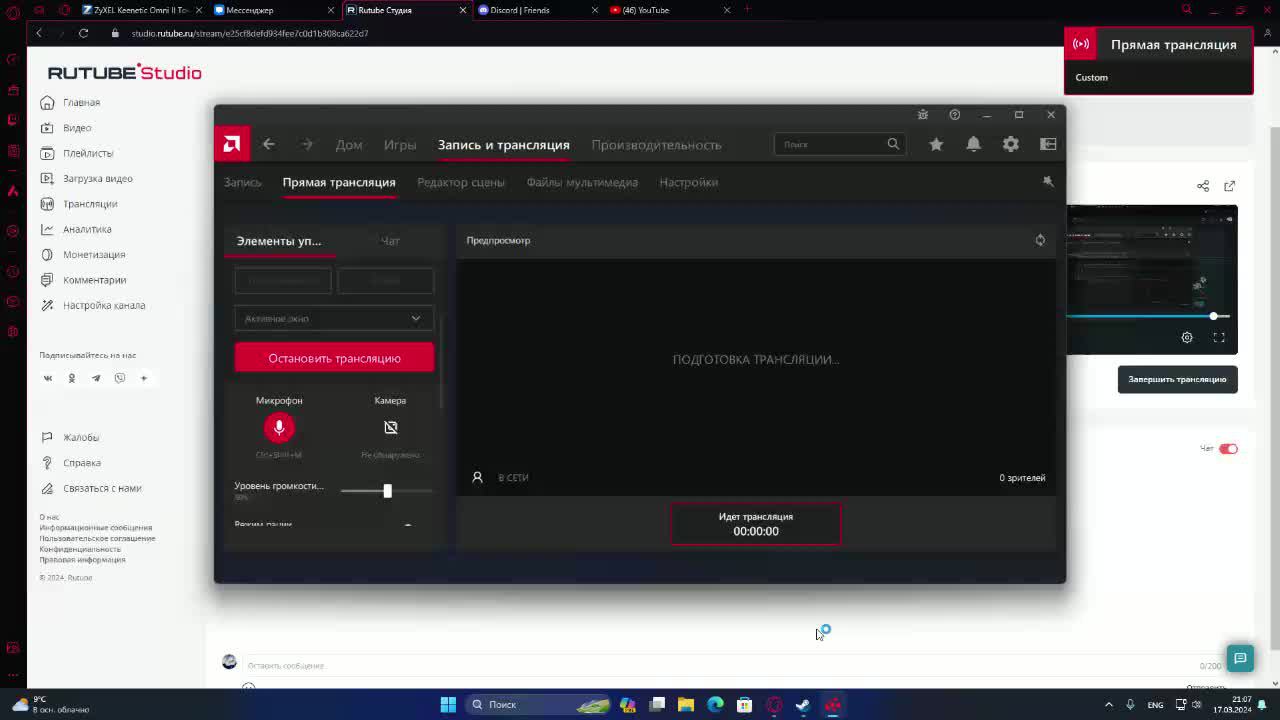Open Windows Start menu

click(x=448, y=705)
